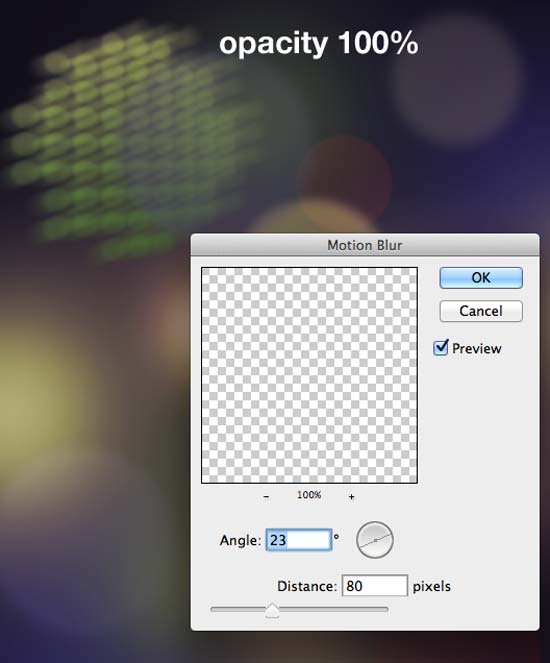Image resolution: width=550 pixels, height=663 pixels.
Task: Click the Distance label text
Action: (307, 586)
